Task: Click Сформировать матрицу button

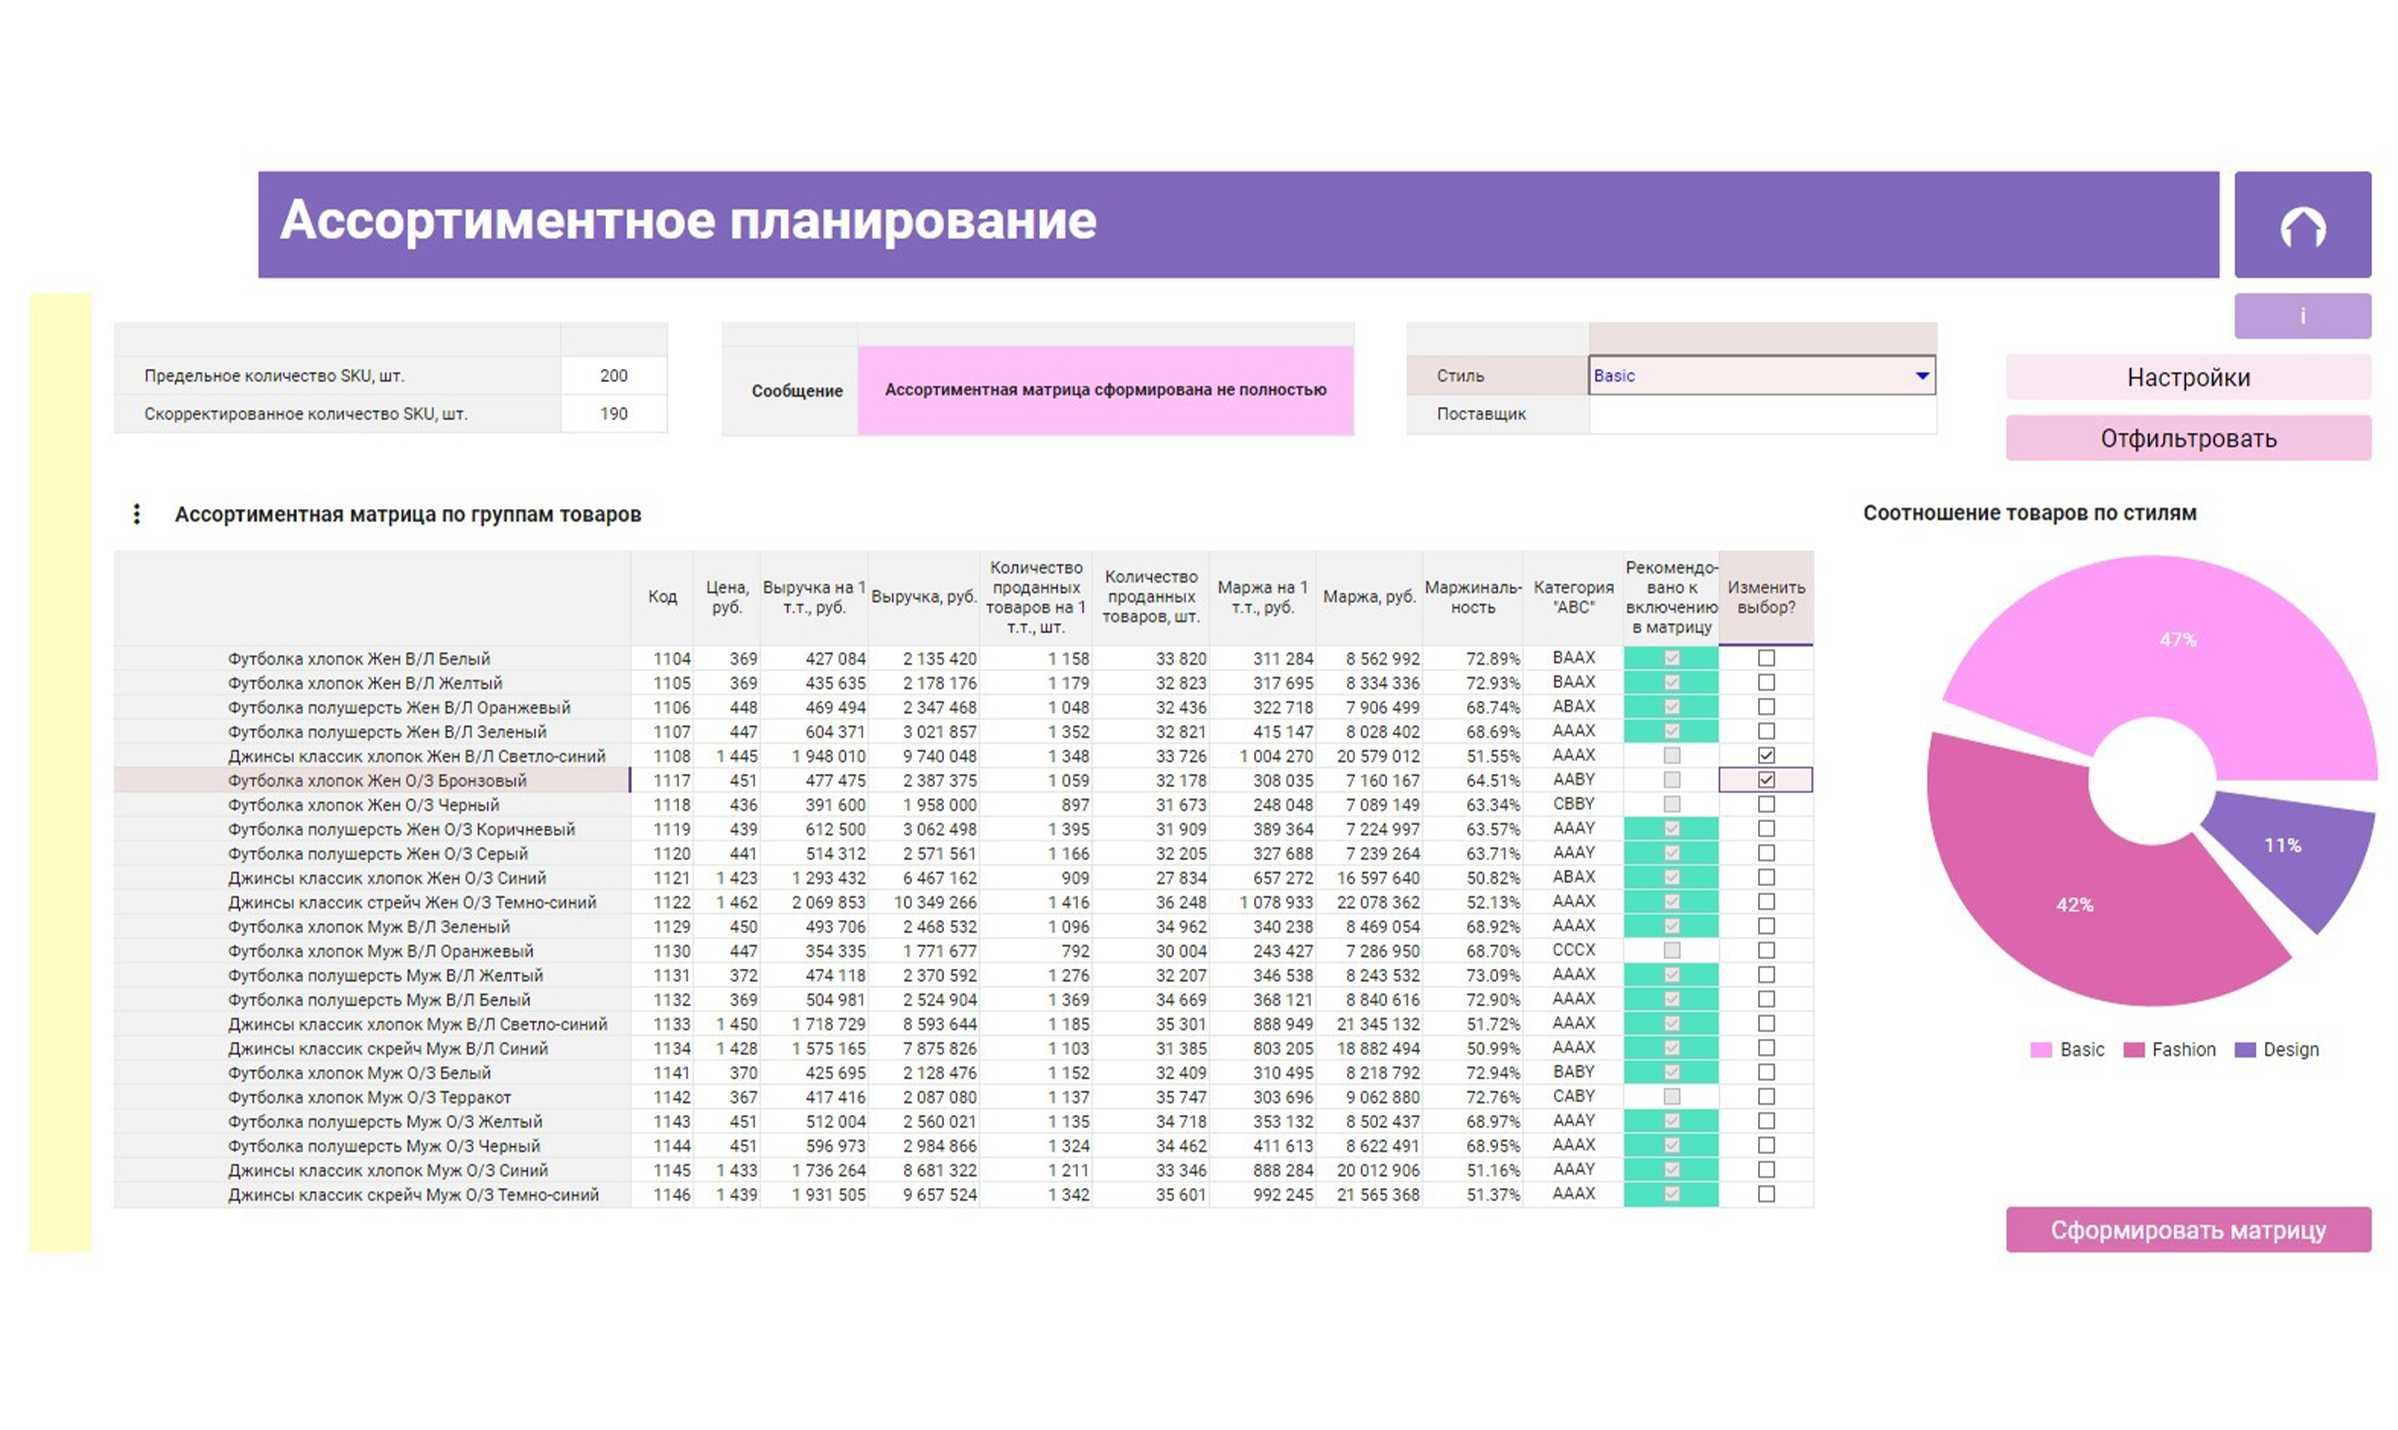Action: coord(2187,1230)
